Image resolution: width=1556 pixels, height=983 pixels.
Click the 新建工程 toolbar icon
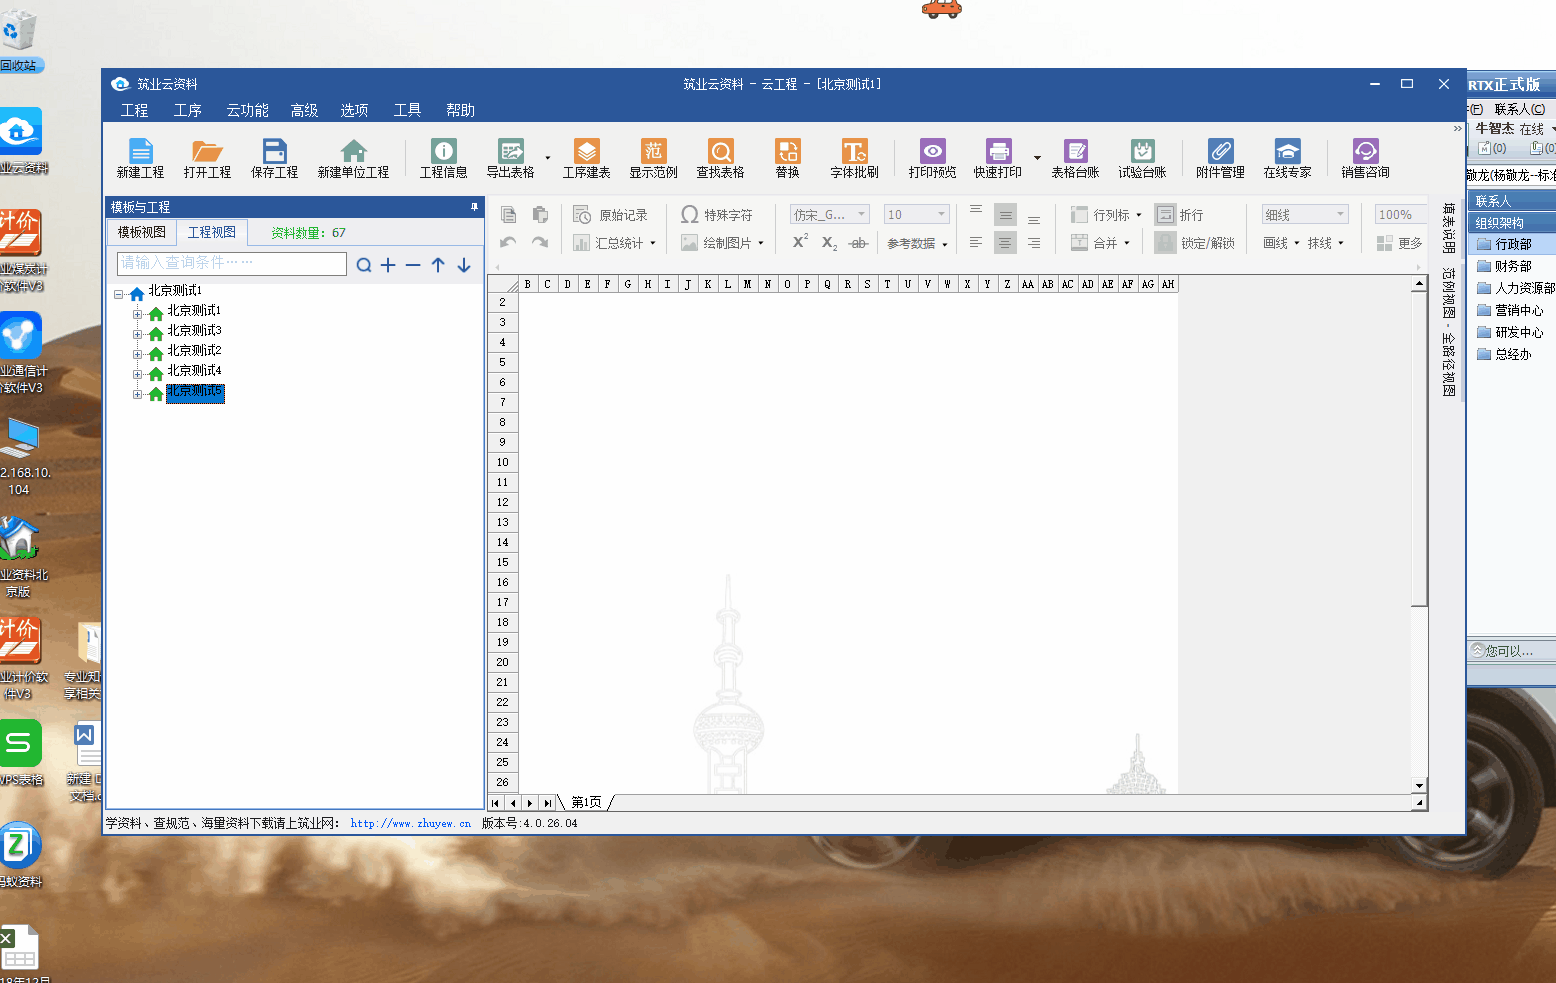point(140,158)
